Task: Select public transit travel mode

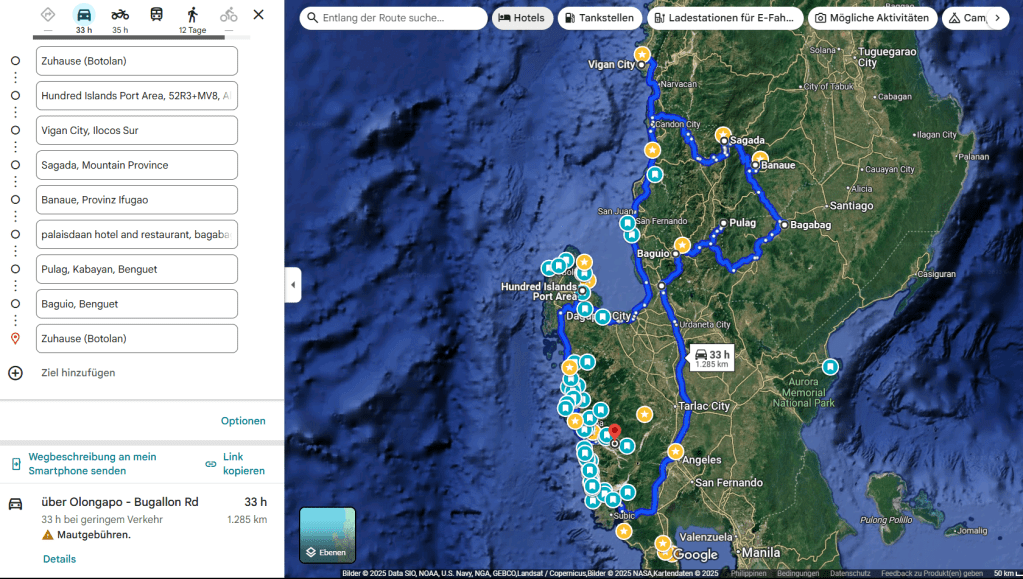Action: click(157, 15)
